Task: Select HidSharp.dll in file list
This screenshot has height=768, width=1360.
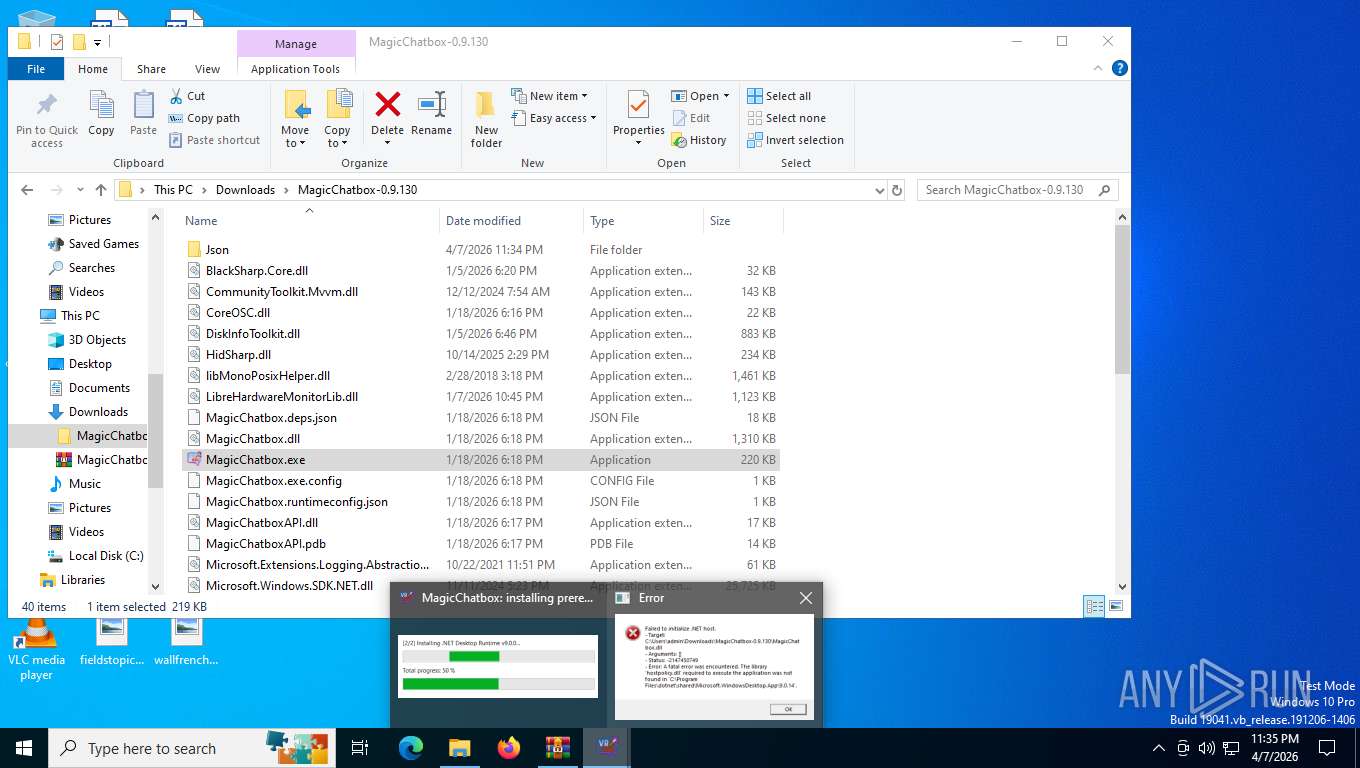Action: point(481,355)
